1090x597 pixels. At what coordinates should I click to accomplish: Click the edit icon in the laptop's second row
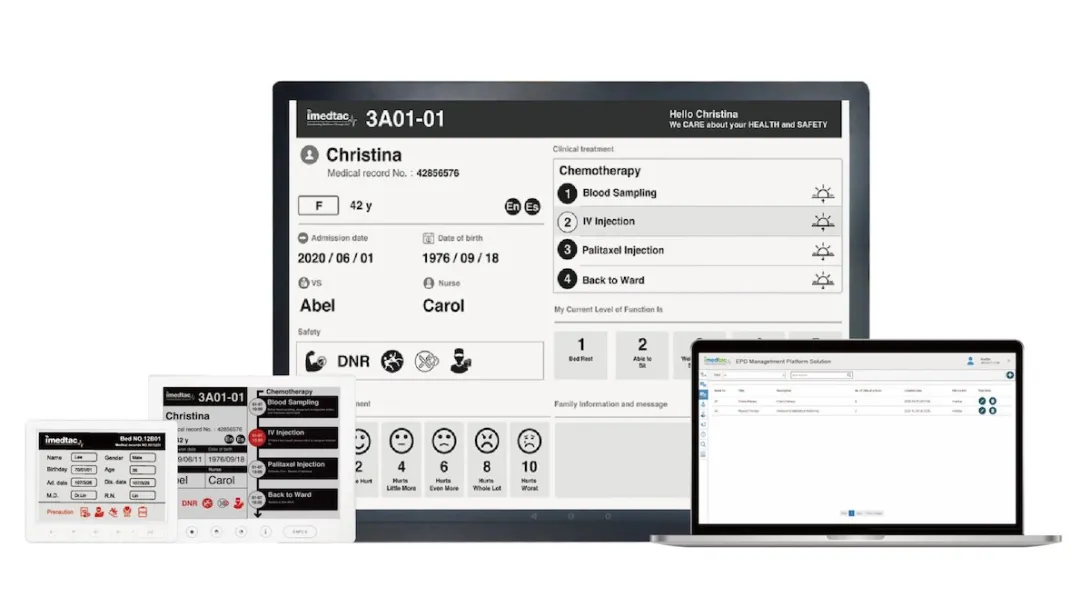coord(982,411)
